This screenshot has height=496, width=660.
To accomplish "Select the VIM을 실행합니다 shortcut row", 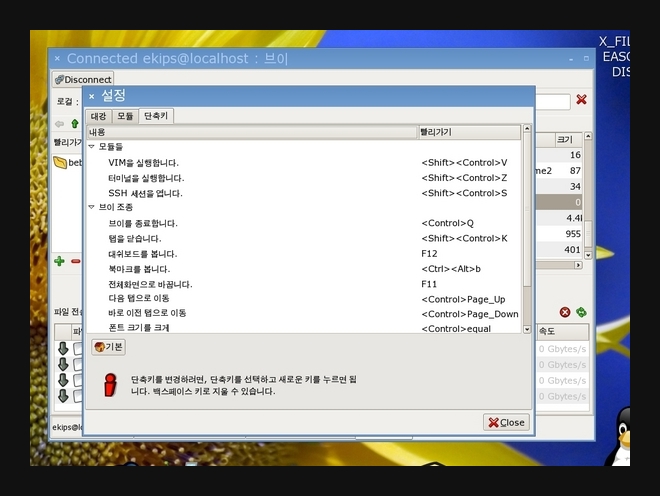I will 143,162.
